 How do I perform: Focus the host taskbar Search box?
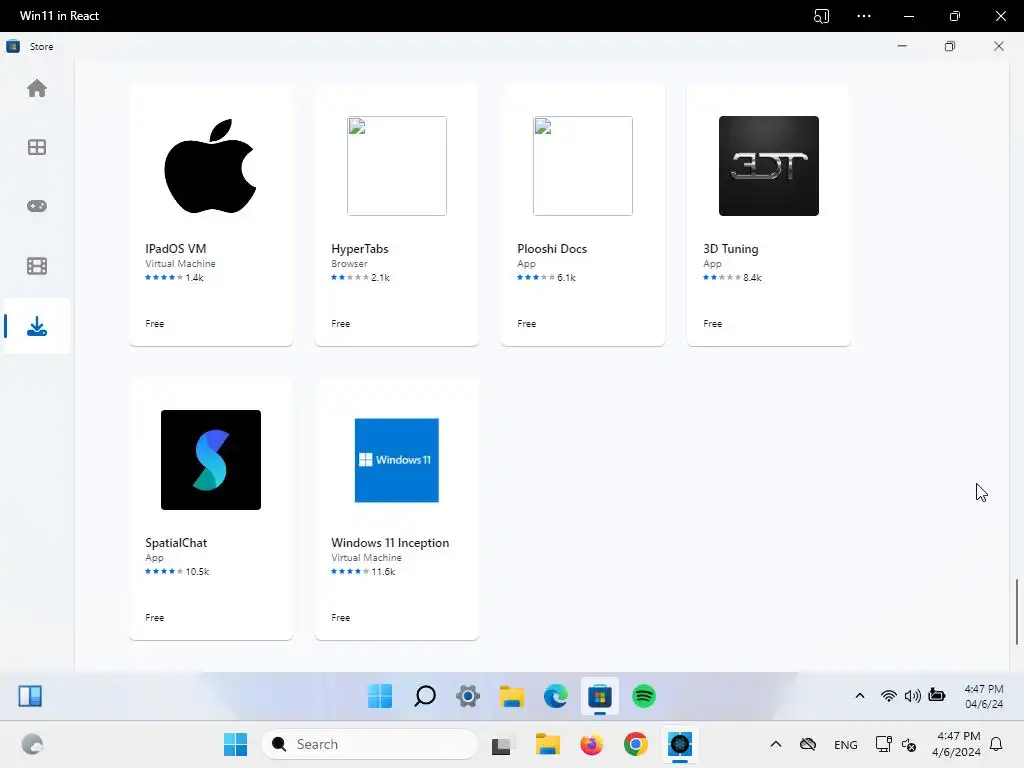[x=370, y=744]
